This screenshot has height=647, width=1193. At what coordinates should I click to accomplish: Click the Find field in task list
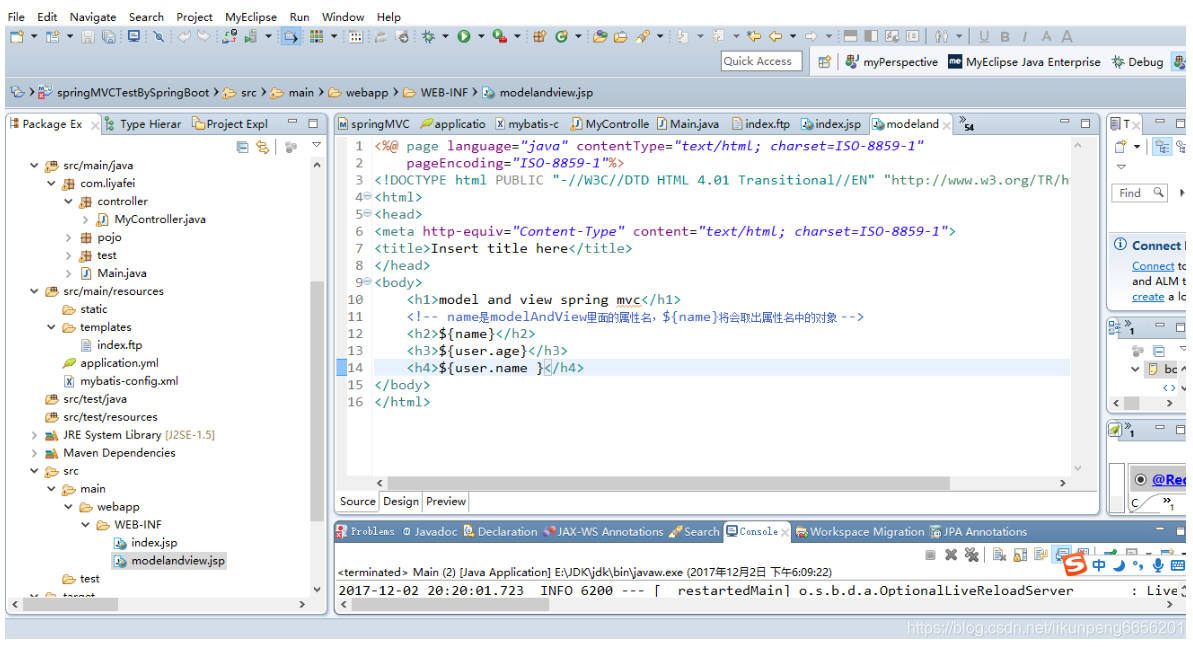tap(1138, 193)
